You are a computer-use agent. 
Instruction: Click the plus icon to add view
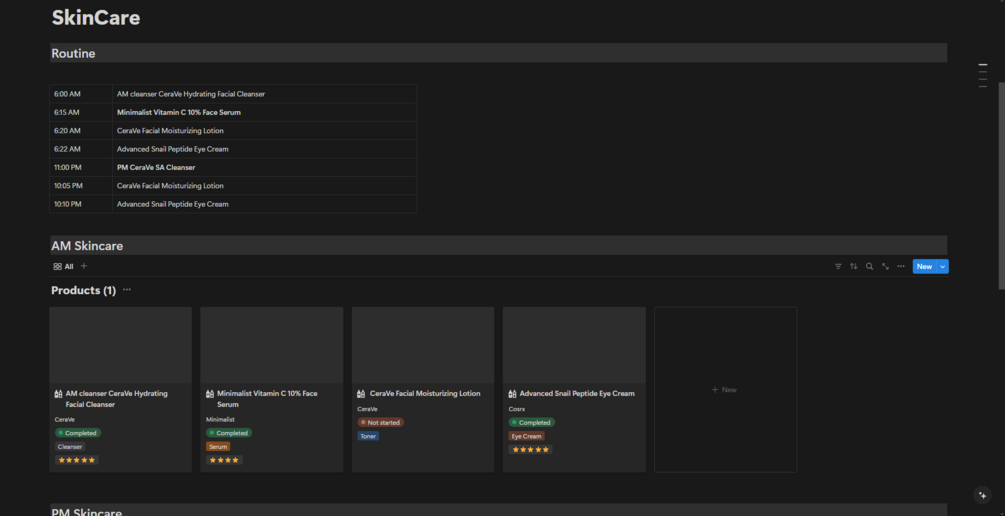coord(84,266)
